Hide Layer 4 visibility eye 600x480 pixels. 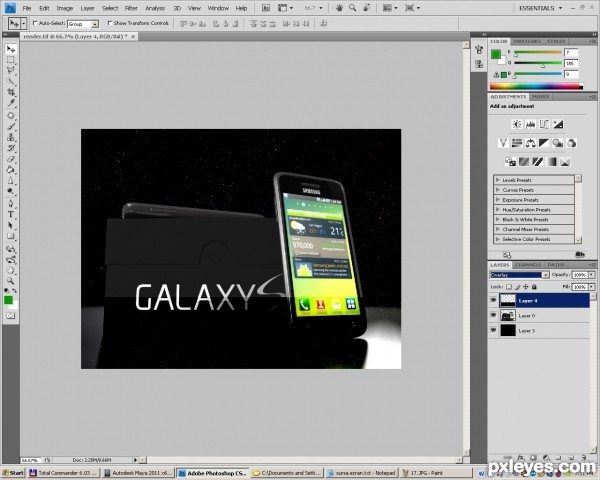pos(493,300)
